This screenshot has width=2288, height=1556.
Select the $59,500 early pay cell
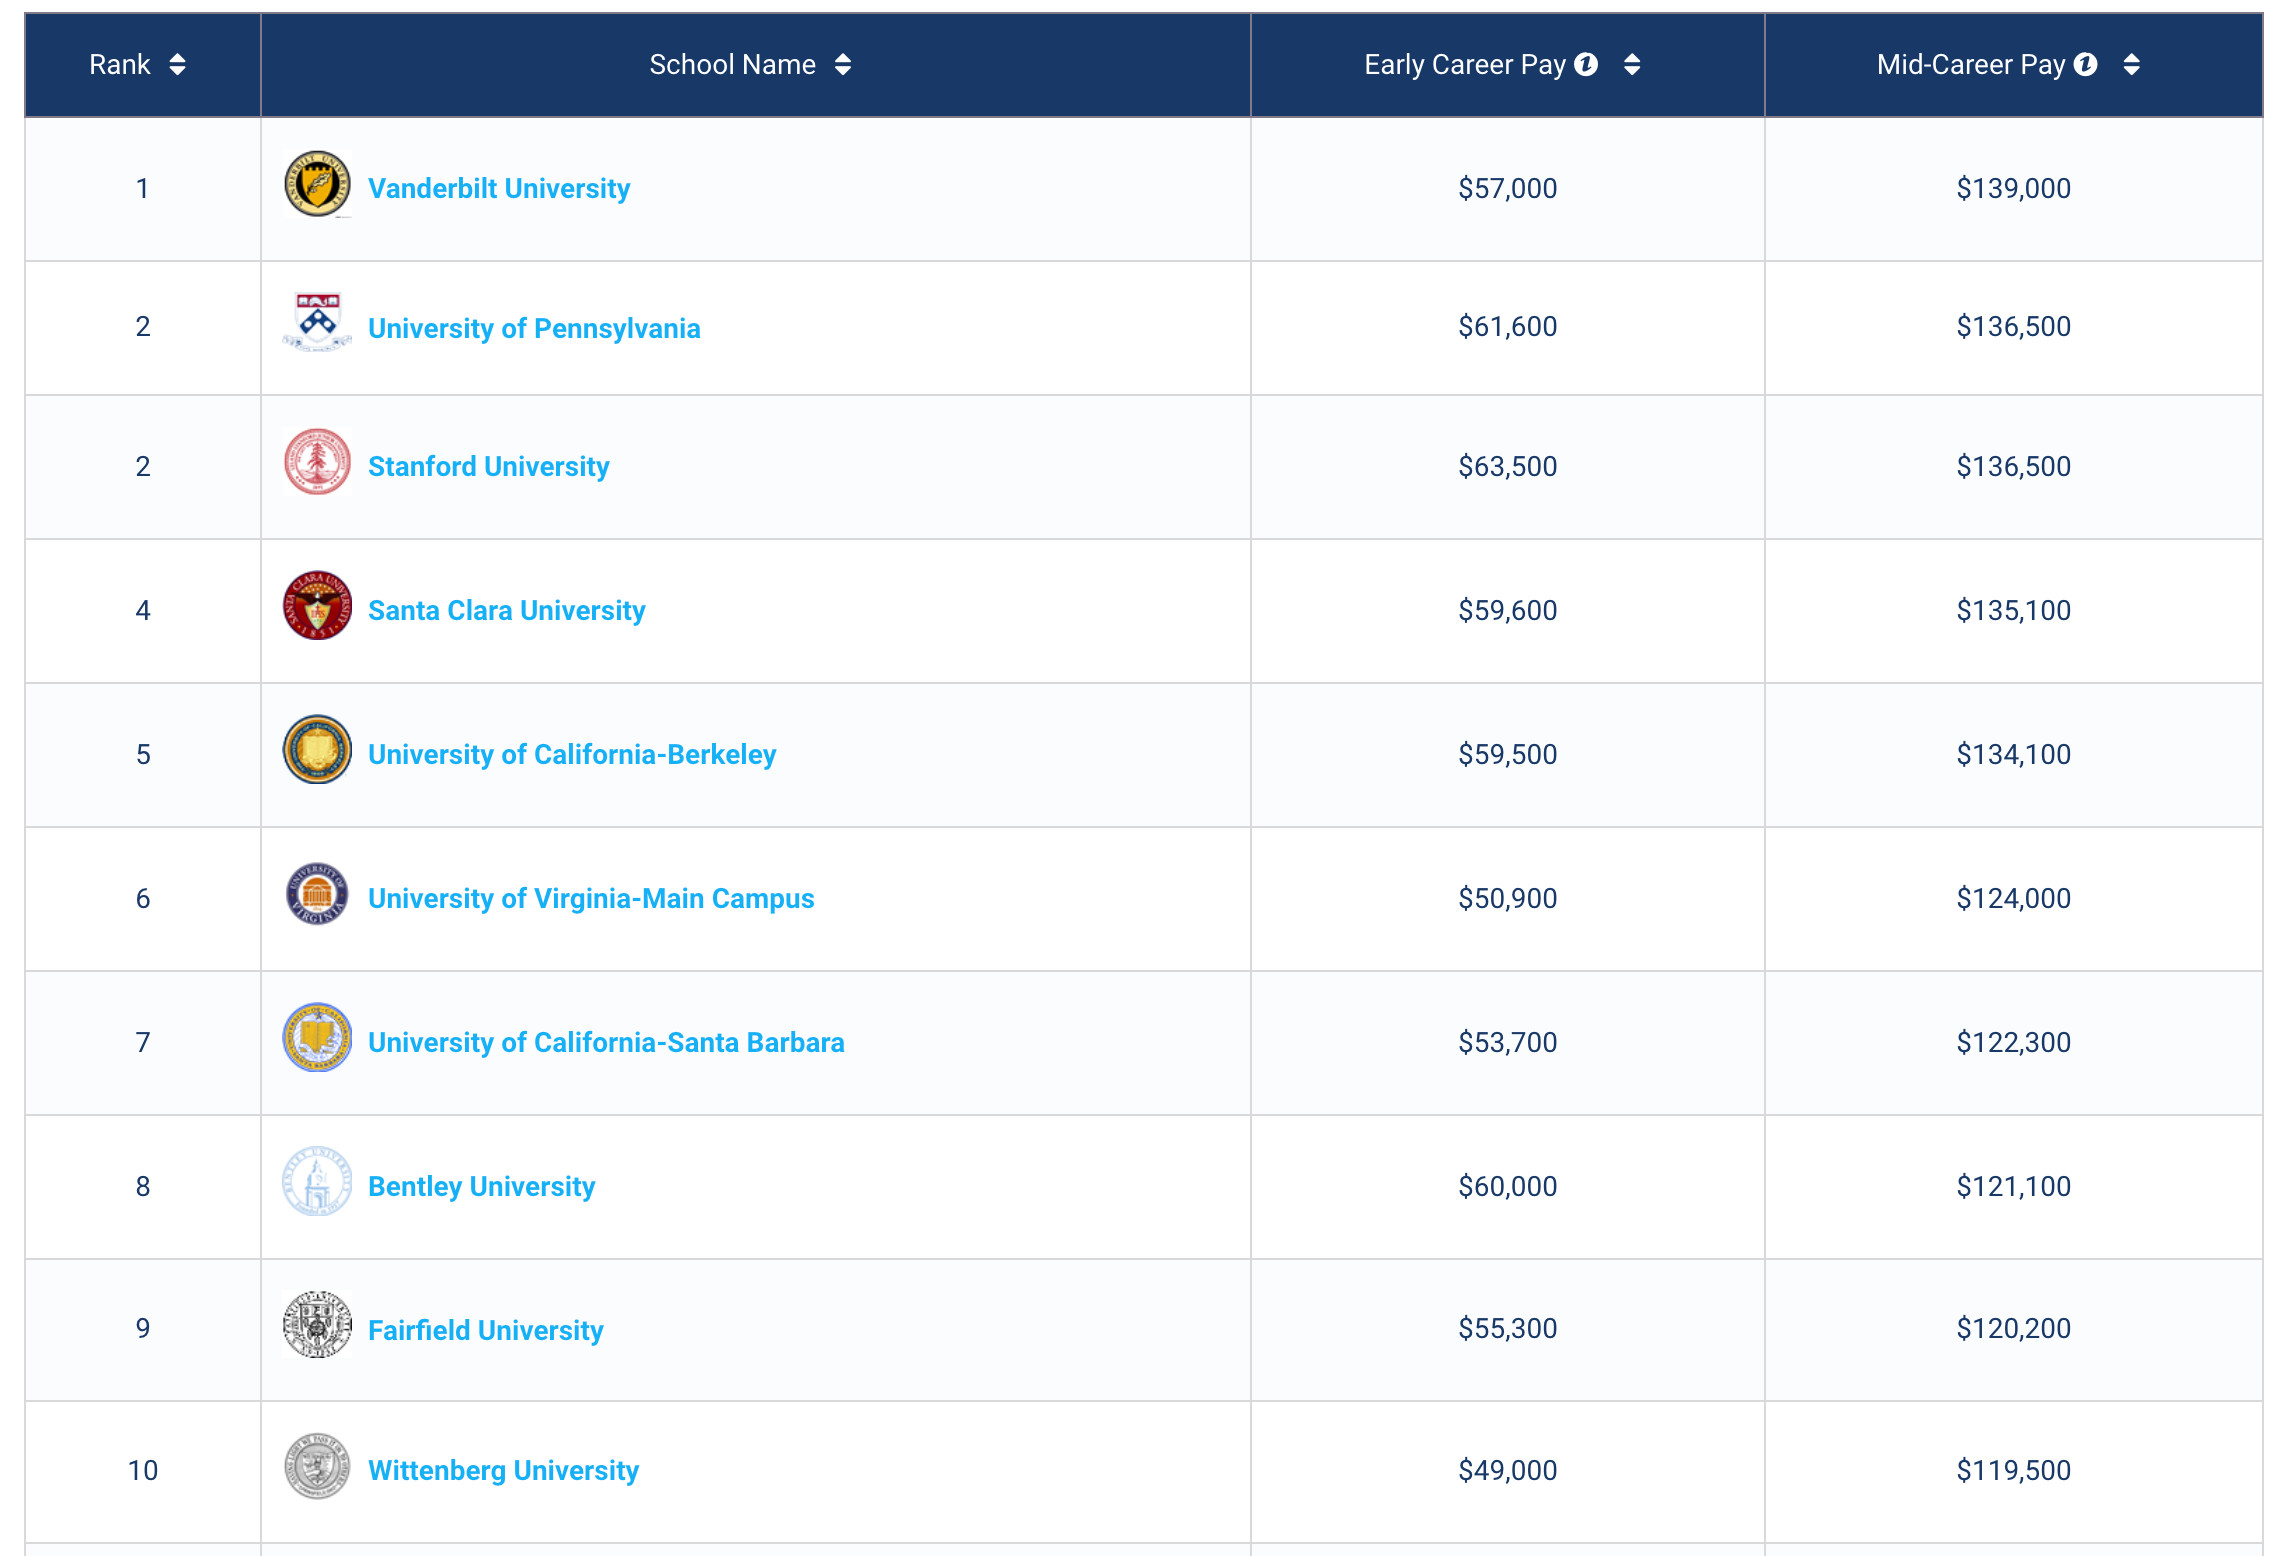point(1508,755)
